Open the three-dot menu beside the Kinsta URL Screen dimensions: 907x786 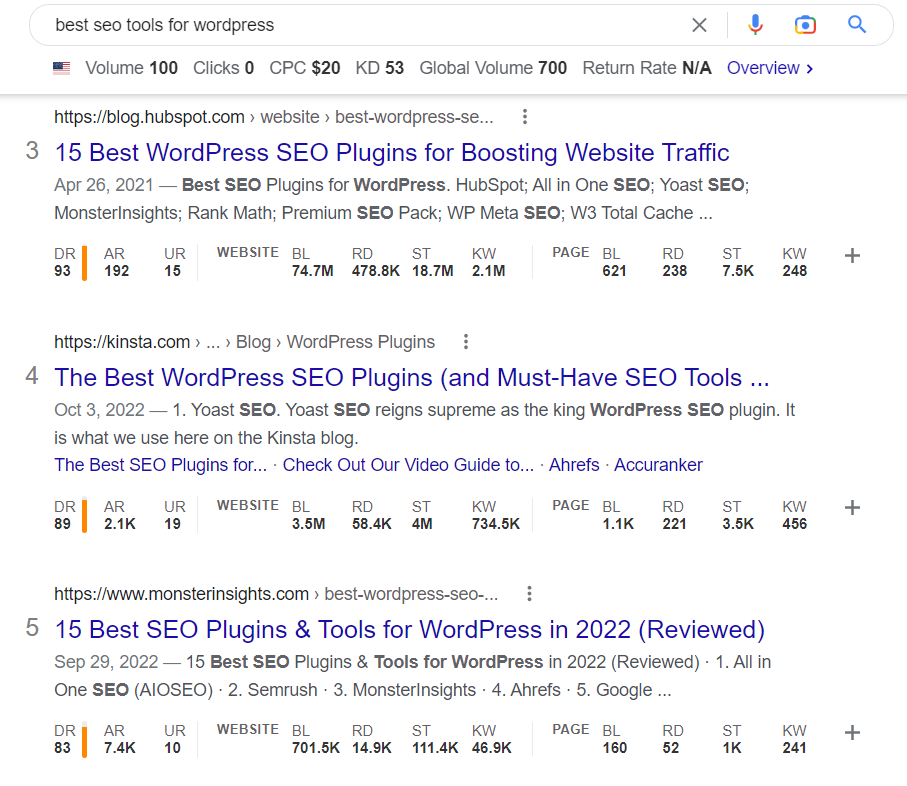[x=466, y=342]
